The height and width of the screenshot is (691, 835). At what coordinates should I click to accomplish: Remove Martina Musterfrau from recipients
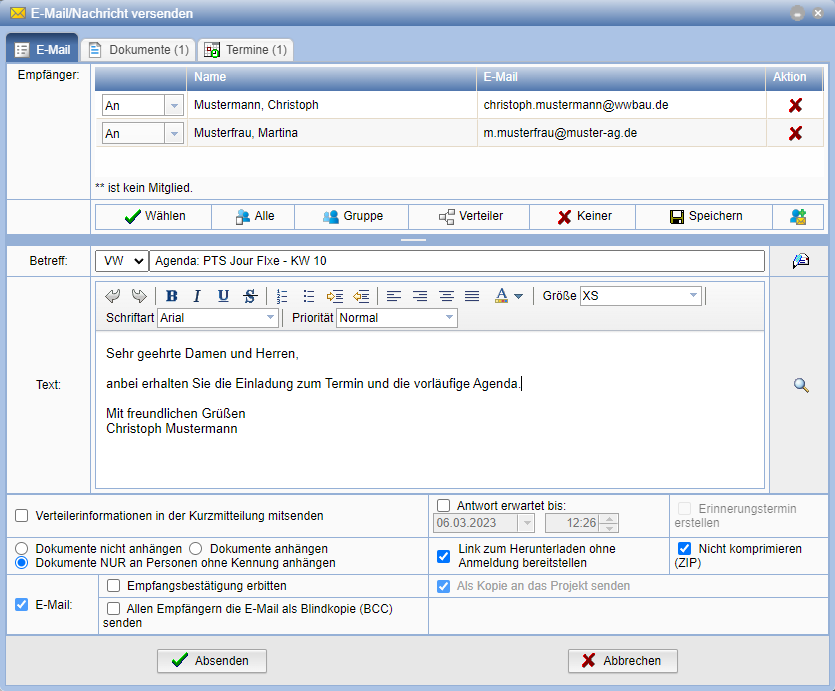pos(795,133)
